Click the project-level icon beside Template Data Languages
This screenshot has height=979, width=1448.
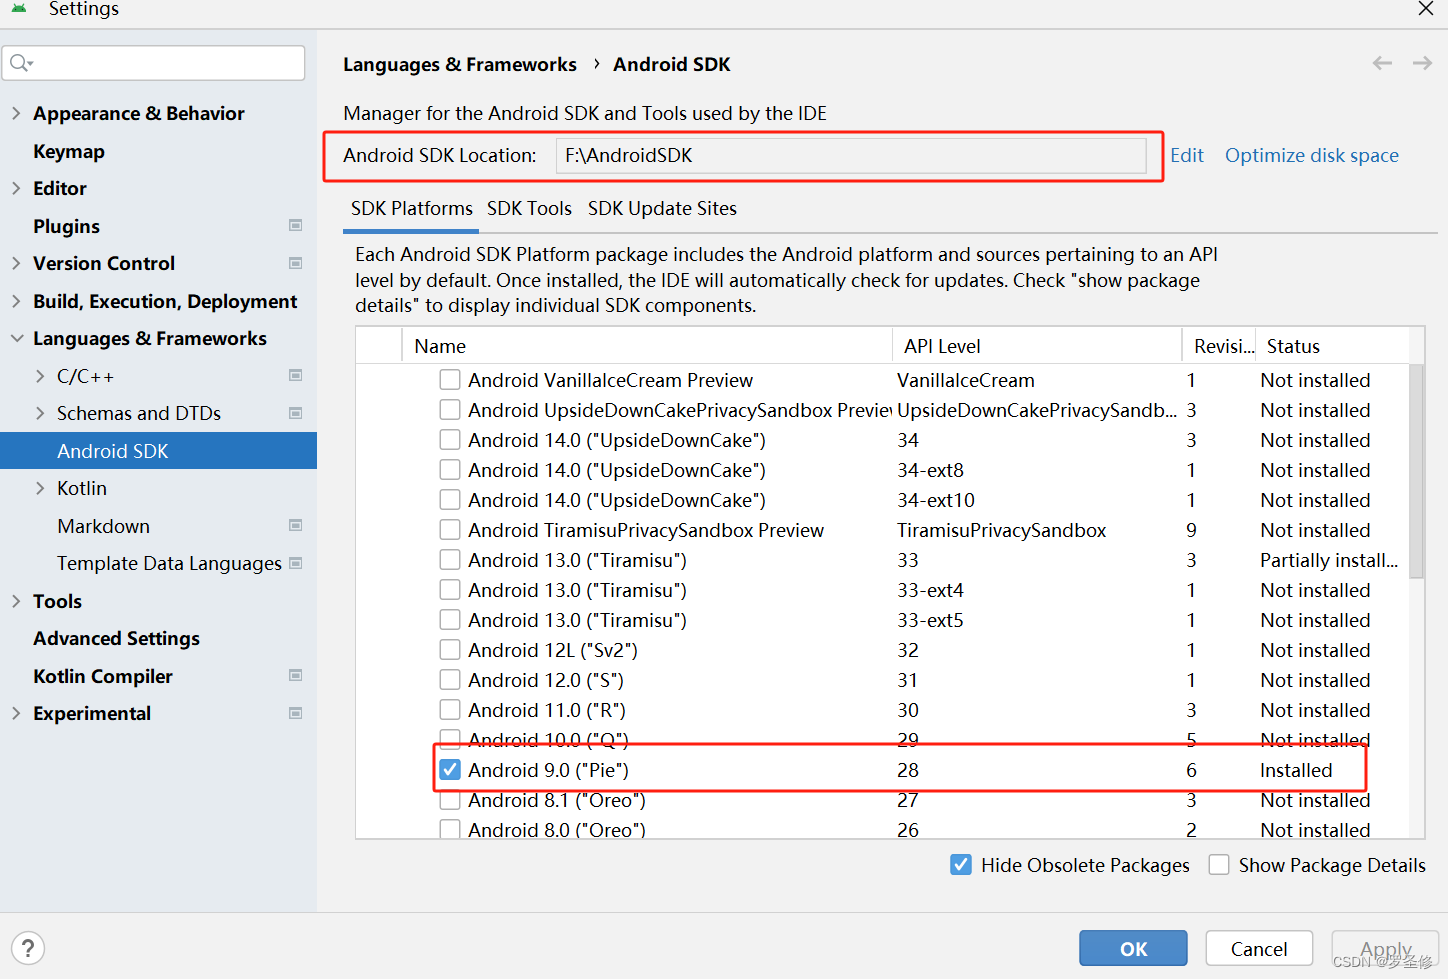[295, 563]
